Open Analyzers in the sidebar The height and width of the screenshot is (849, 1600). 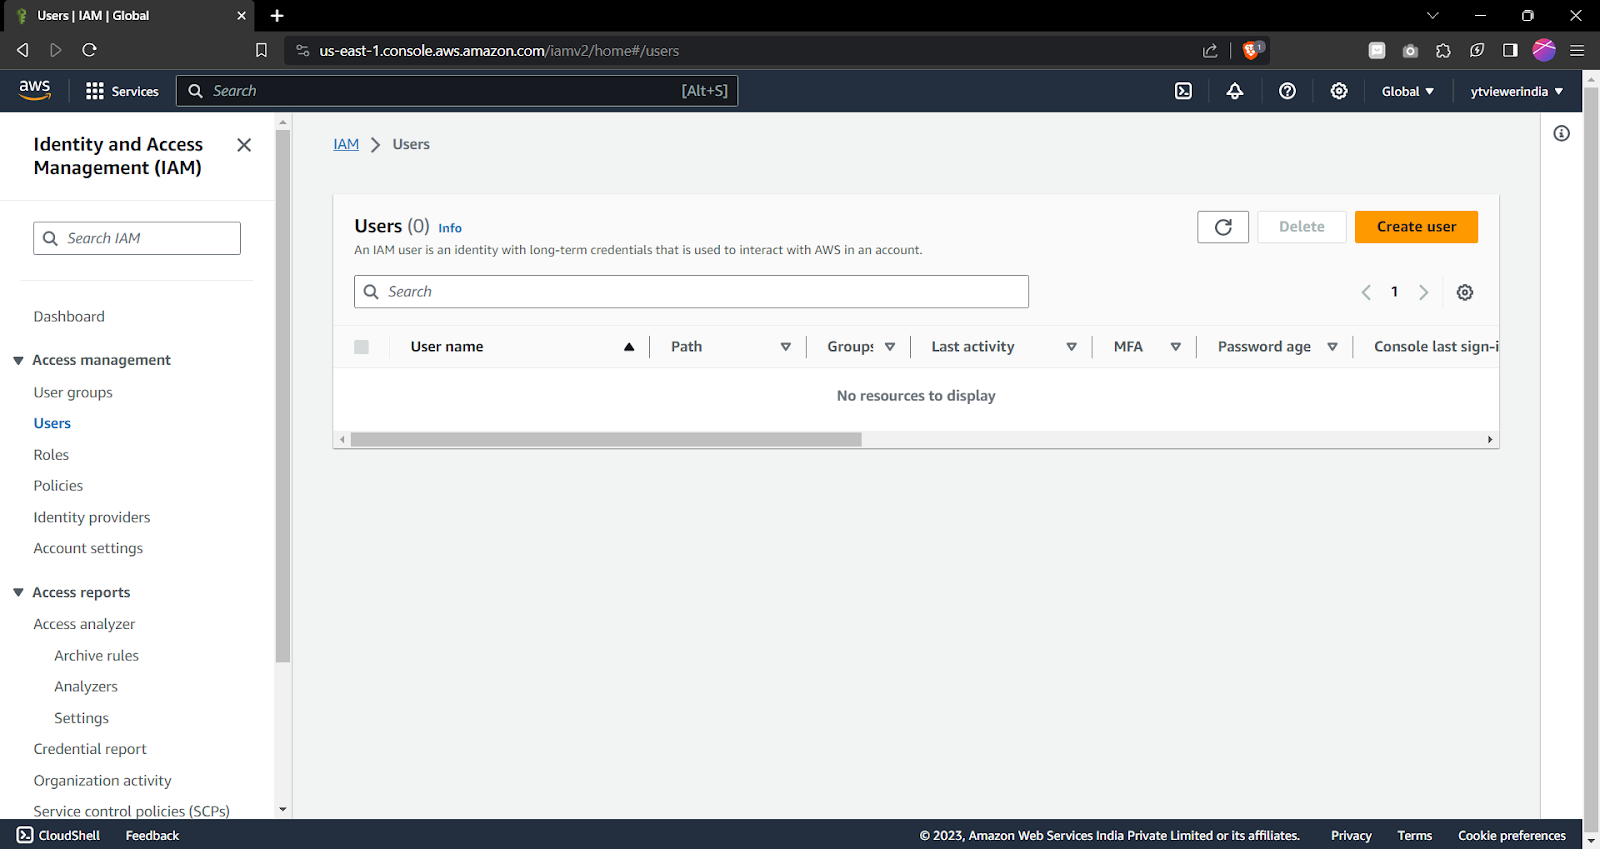(x=86, y=686)
